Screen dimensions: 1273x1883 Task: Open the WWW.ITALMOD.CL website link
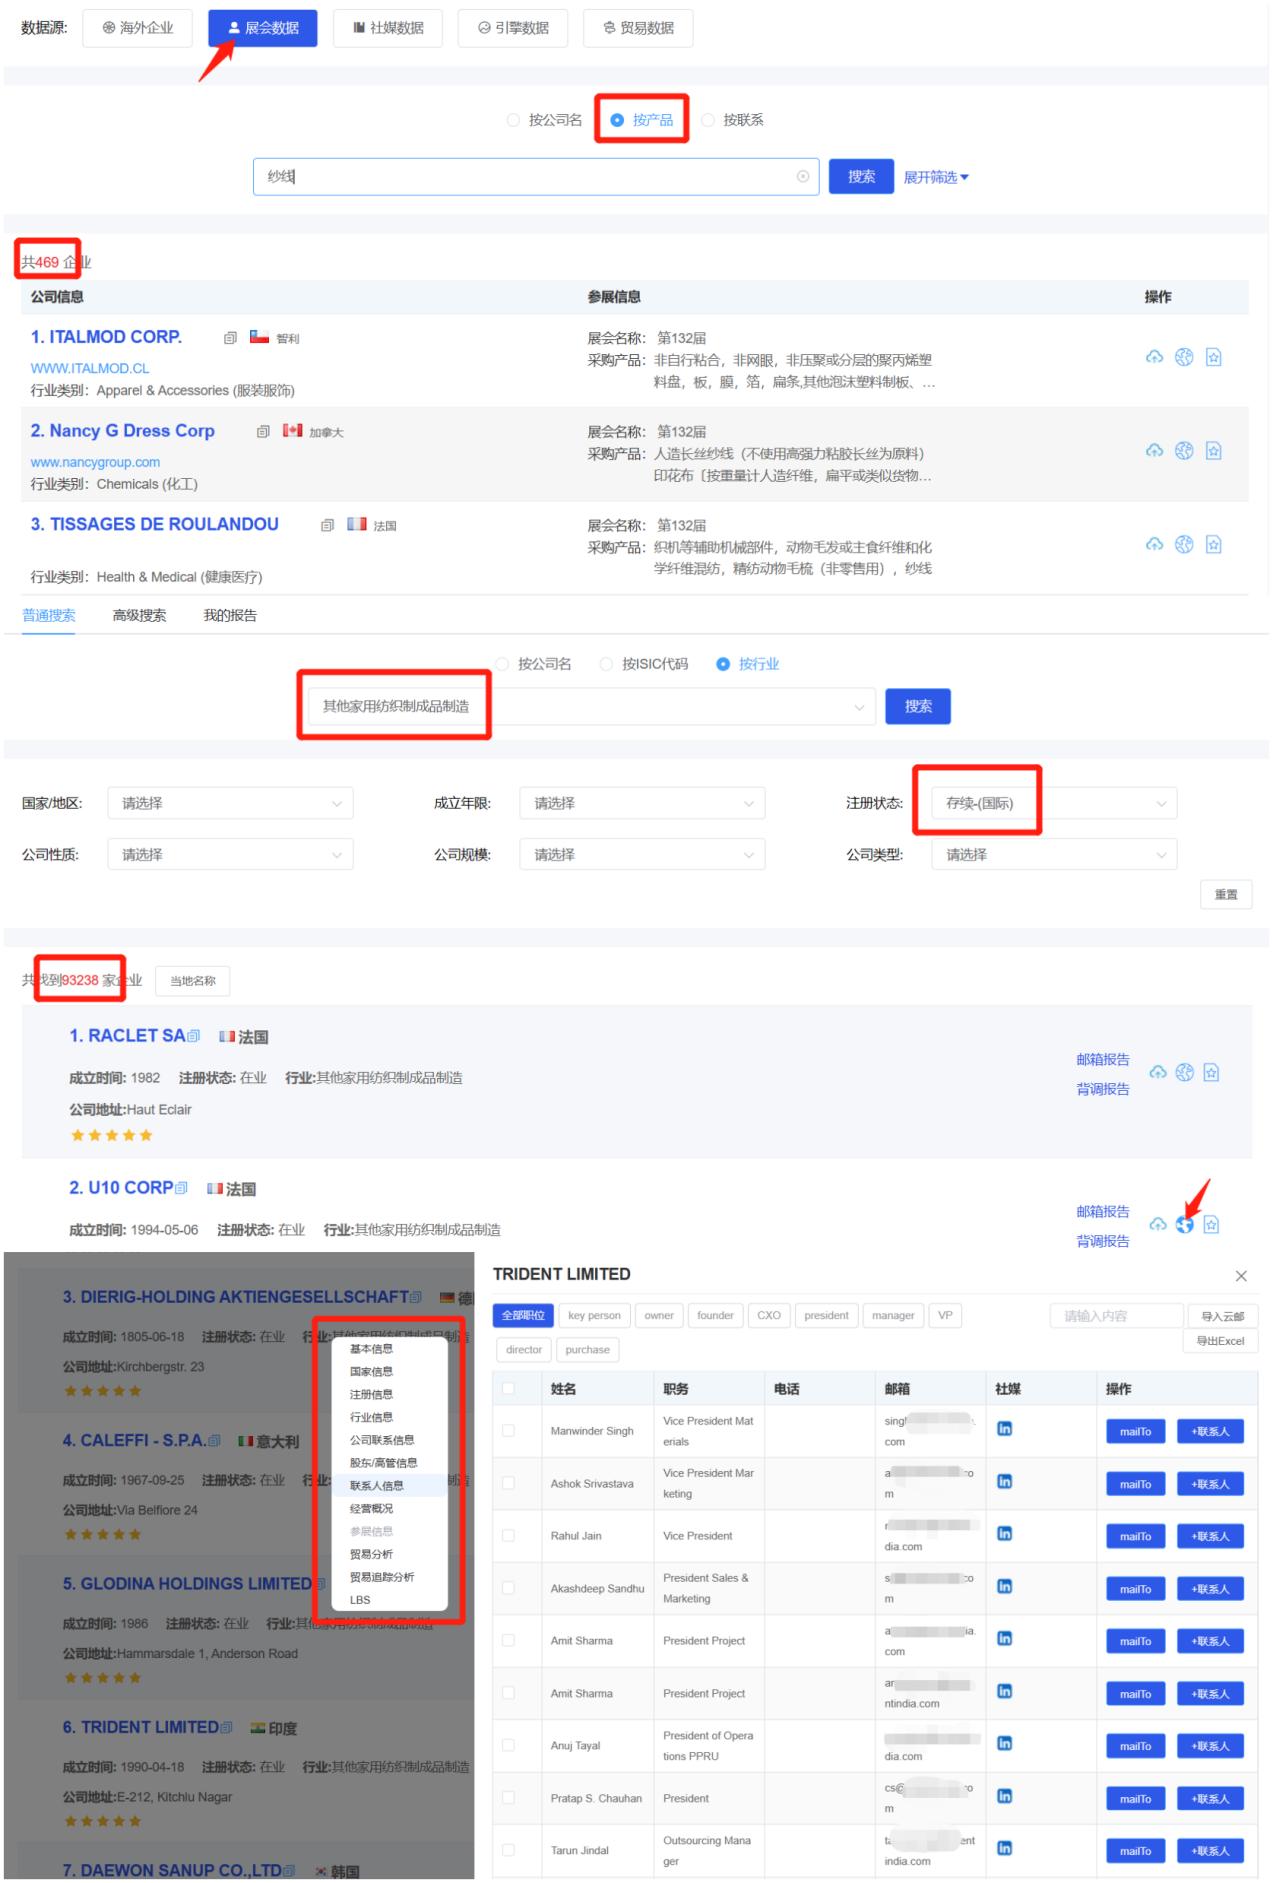pyautogui.click(x=90, y=368)
